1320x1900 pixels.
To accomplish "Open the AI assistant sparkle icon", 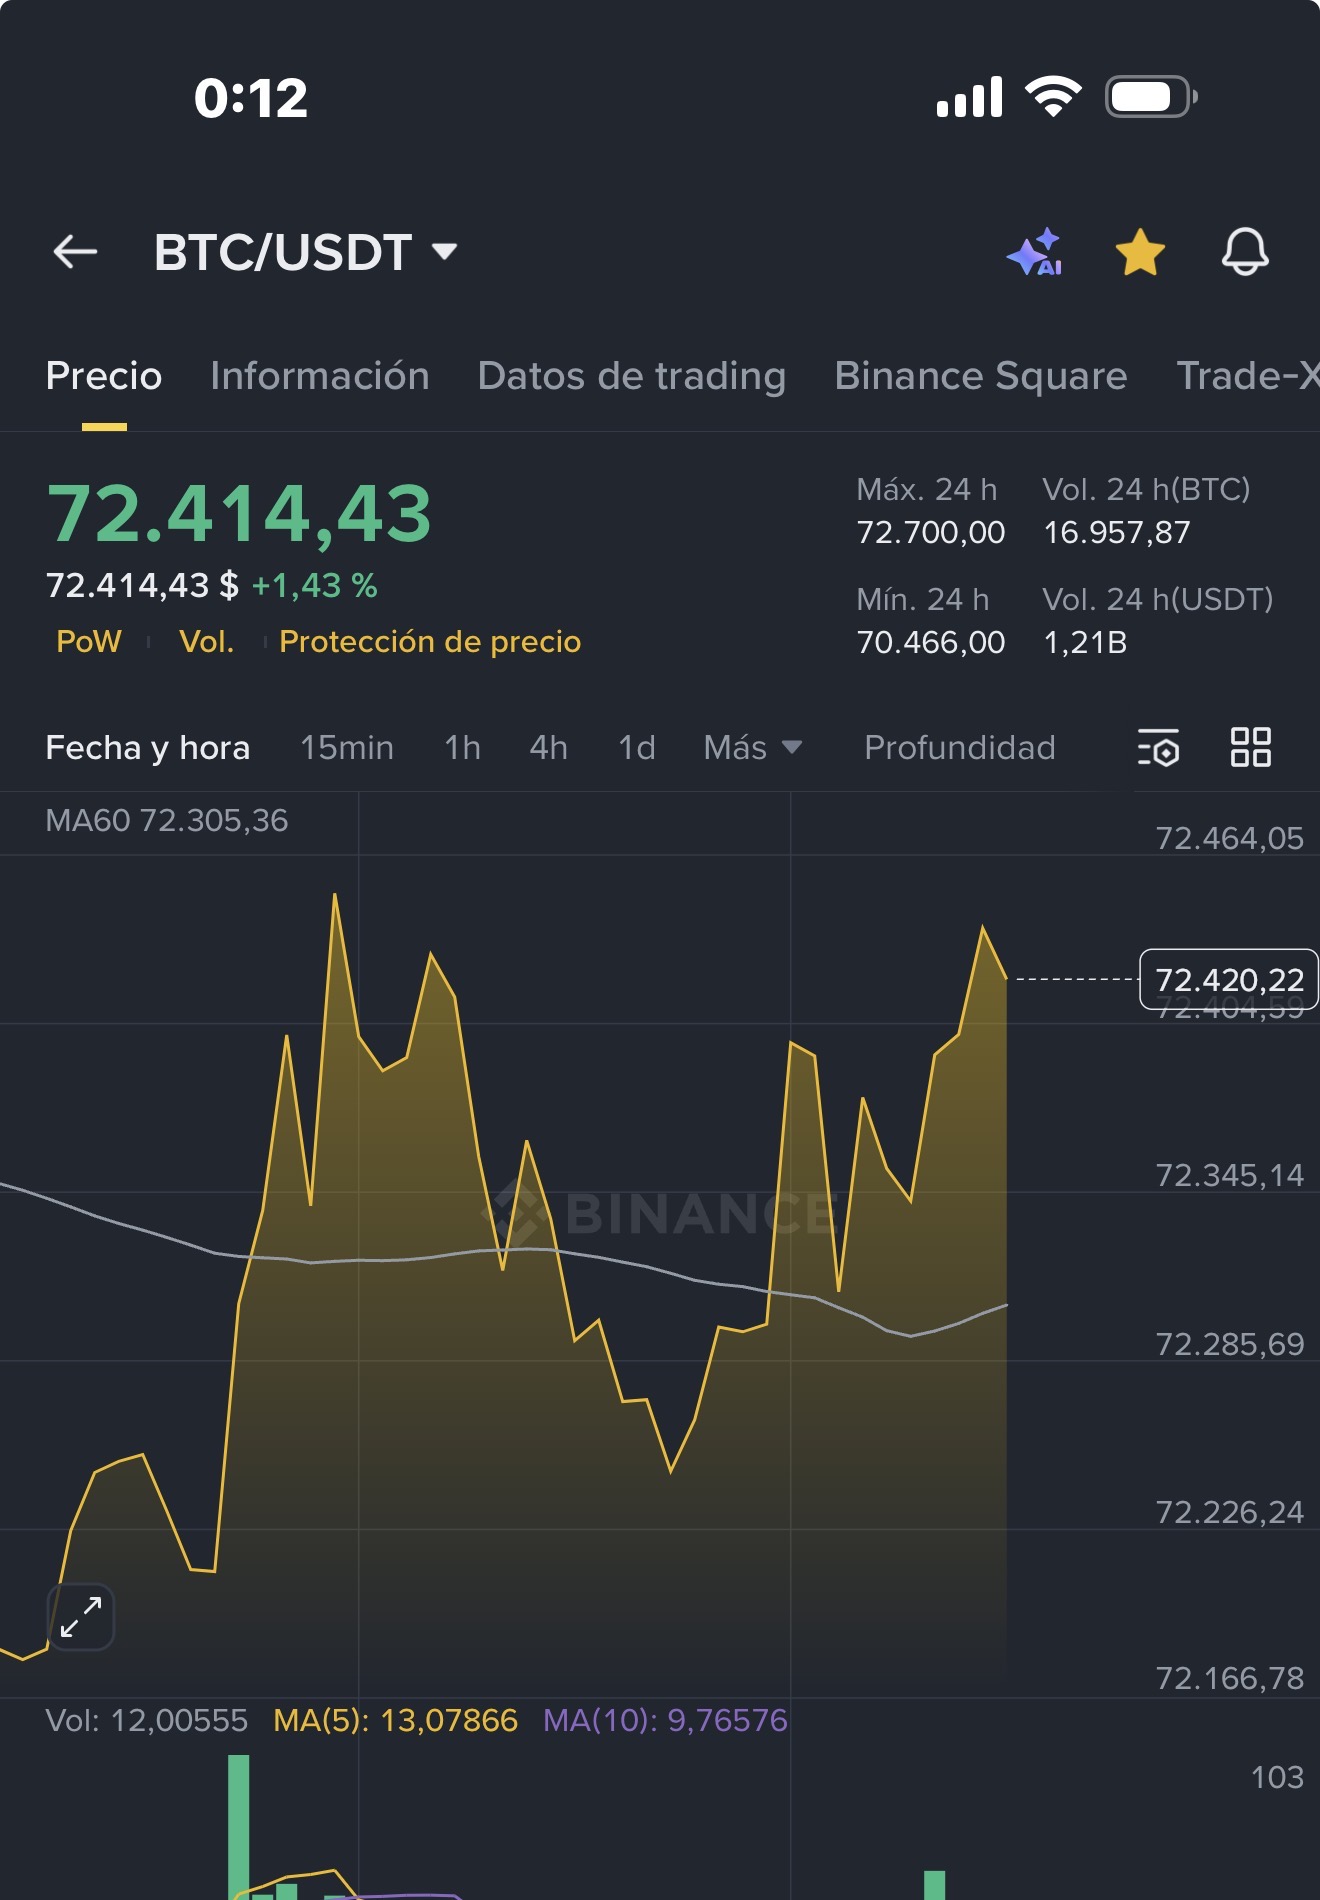I will [1035, 252].
